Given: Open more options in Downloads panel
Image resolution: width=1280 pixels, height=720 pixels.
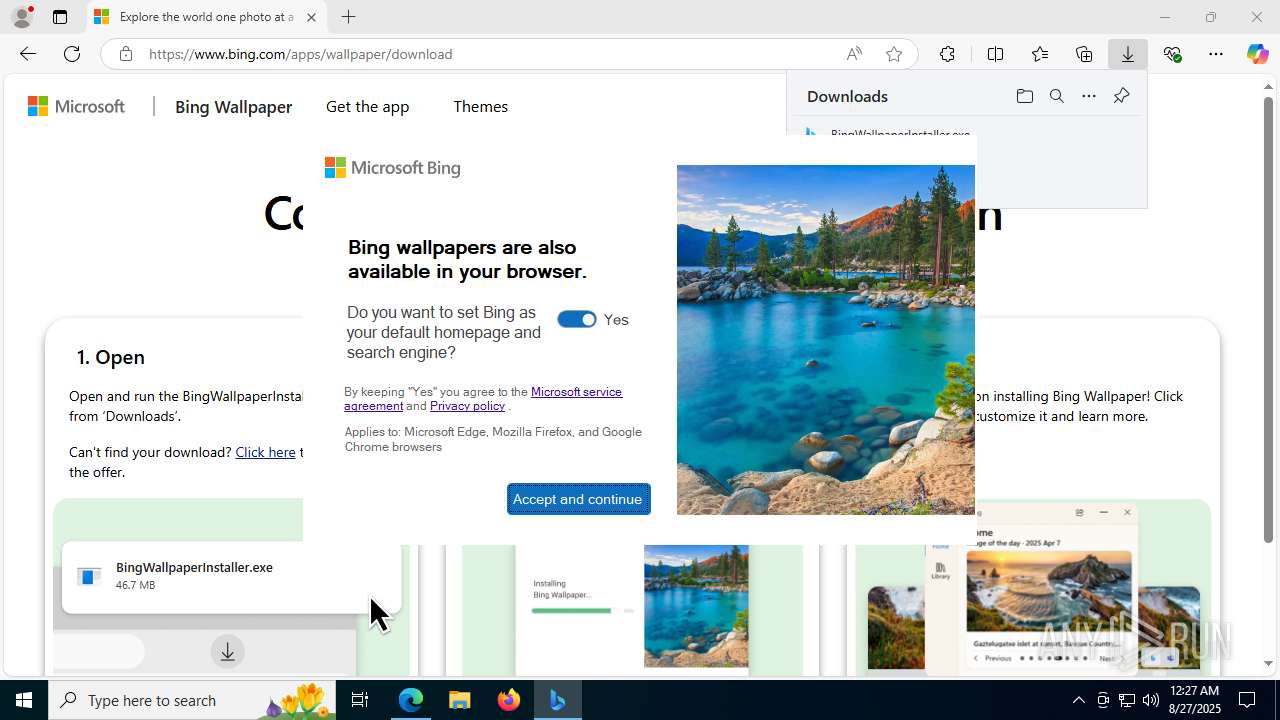Looking at the screenshot, I should (1089, 96).
